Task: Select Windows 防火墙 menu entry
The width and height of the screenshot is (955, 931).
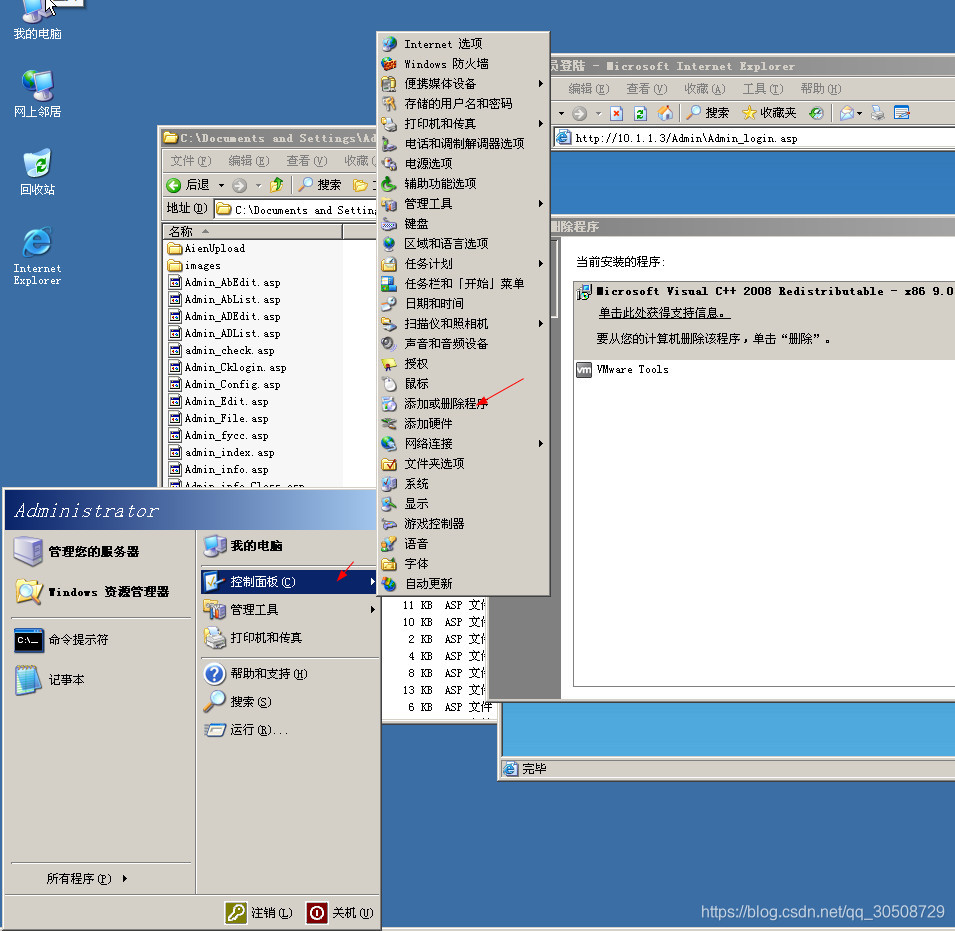Action: 463,64
